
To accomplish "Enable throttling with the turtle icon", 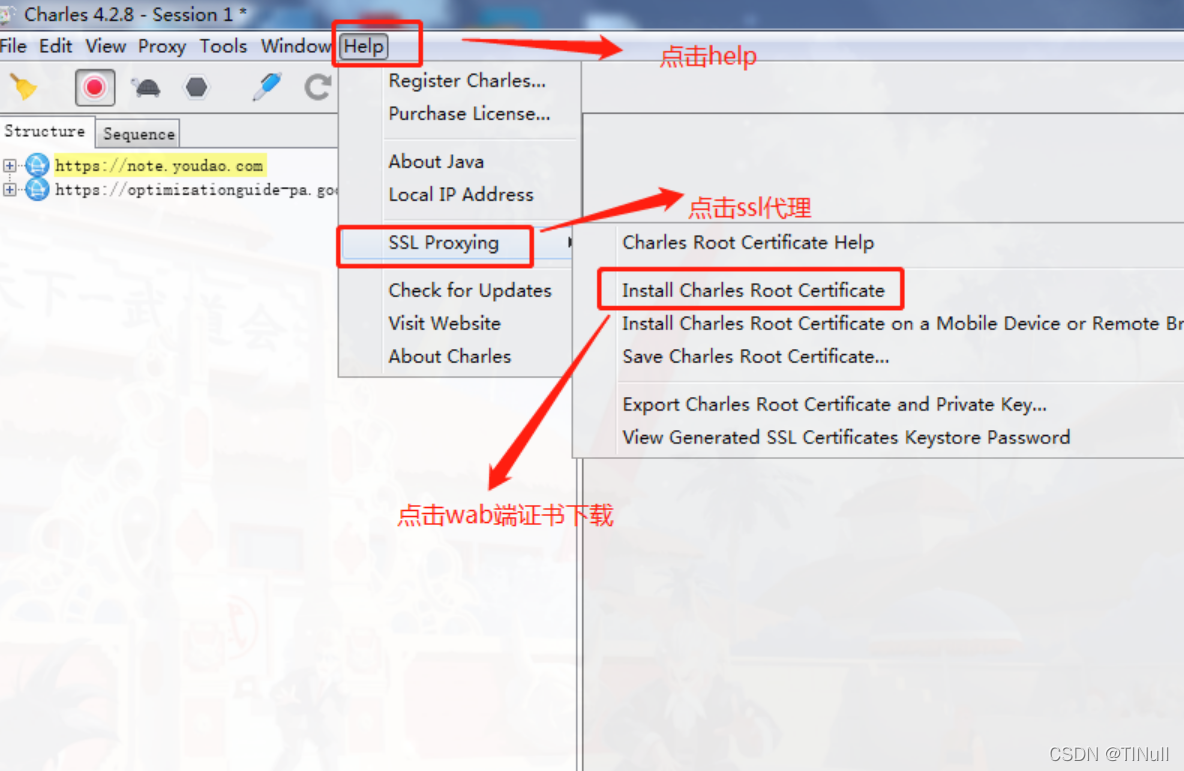I will point(146,88).
